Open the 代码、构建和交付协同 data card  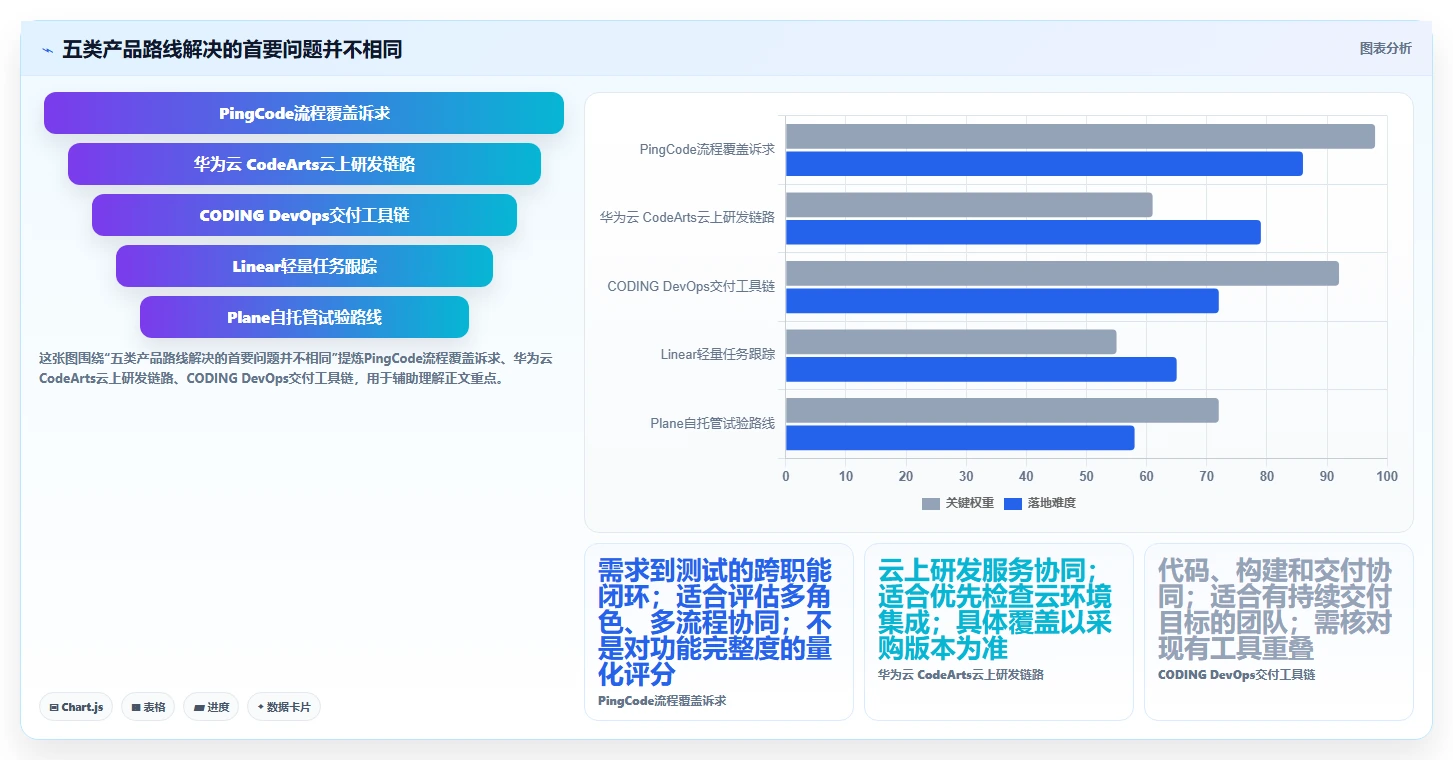[x=1278, y=632]
